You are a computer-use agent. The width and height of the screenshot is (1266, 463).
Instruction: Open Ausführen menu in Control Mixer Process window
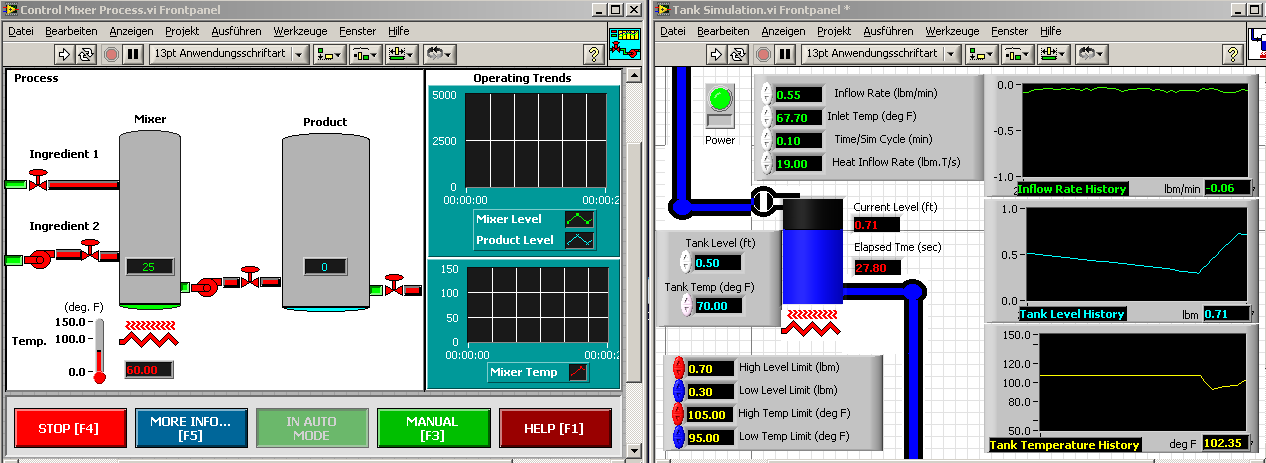point(237,31)
